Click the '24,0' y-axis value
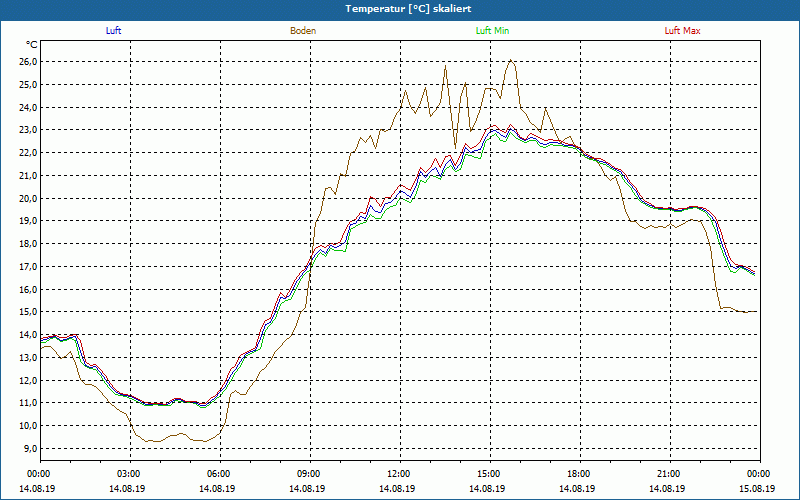The width and height of the screenshot is (800, 500). point(28,108)
